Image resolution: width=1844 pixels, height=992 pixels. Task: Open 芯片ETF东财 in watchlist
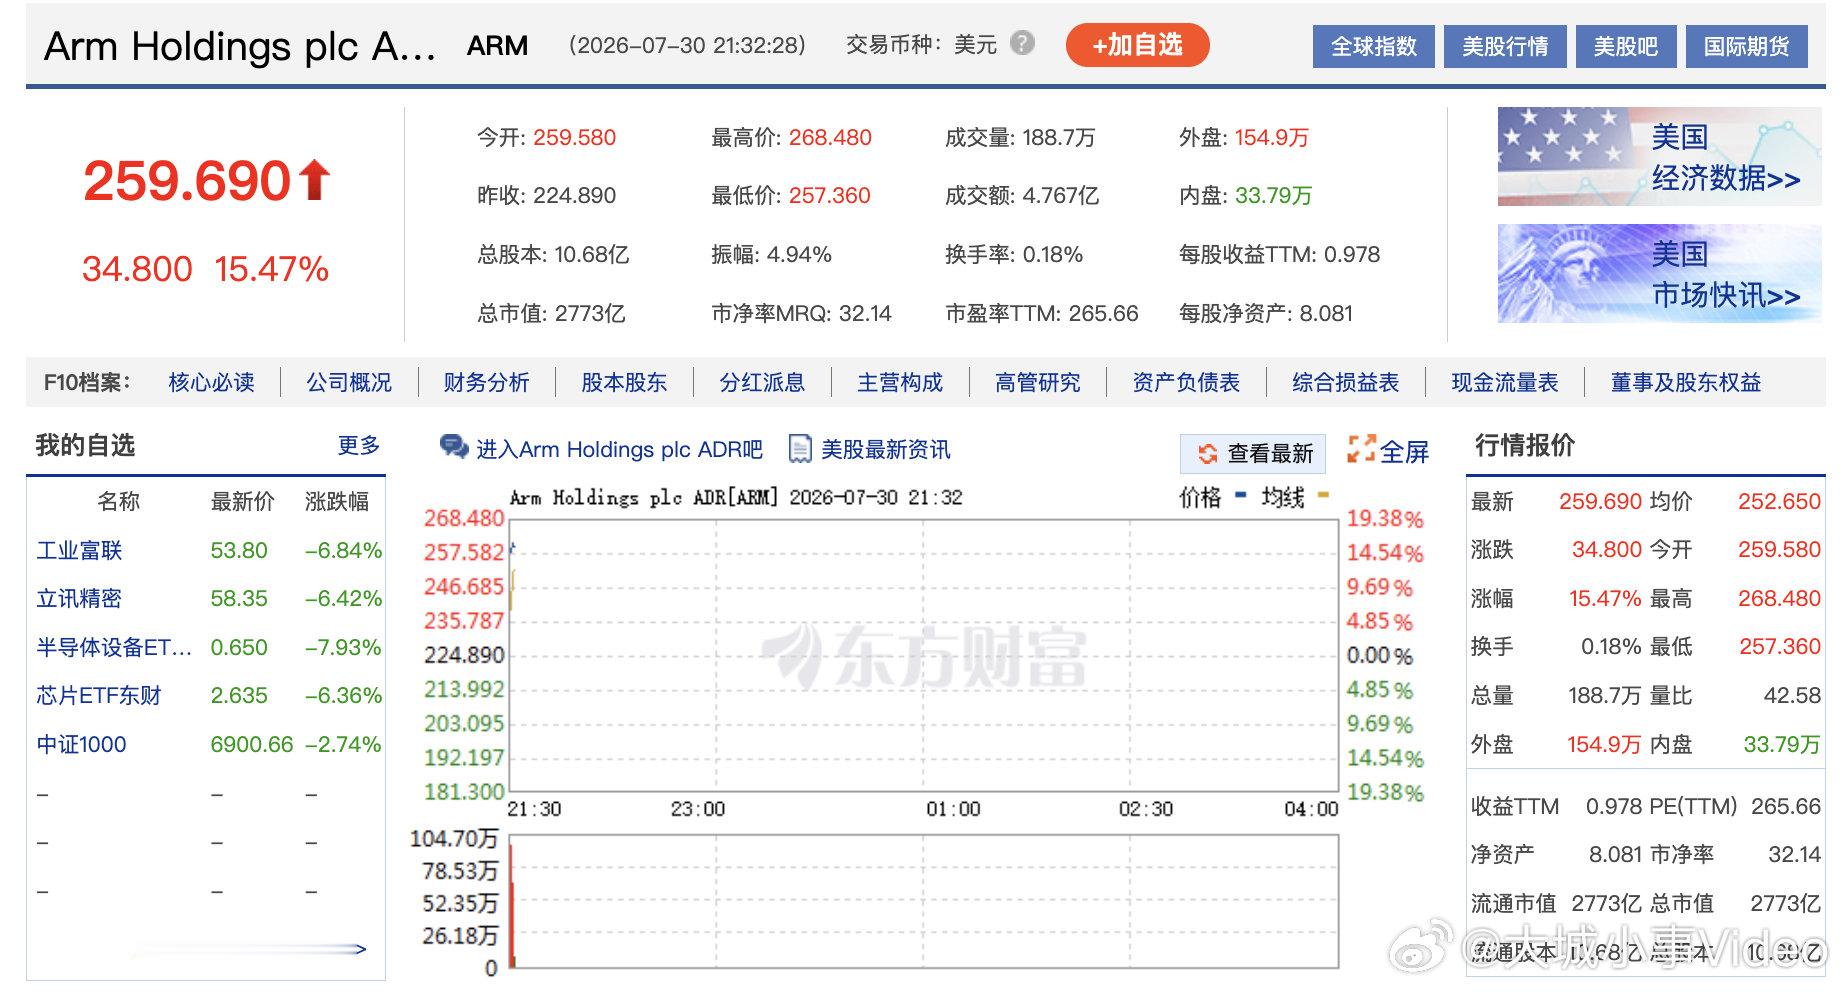click(99, 695)
